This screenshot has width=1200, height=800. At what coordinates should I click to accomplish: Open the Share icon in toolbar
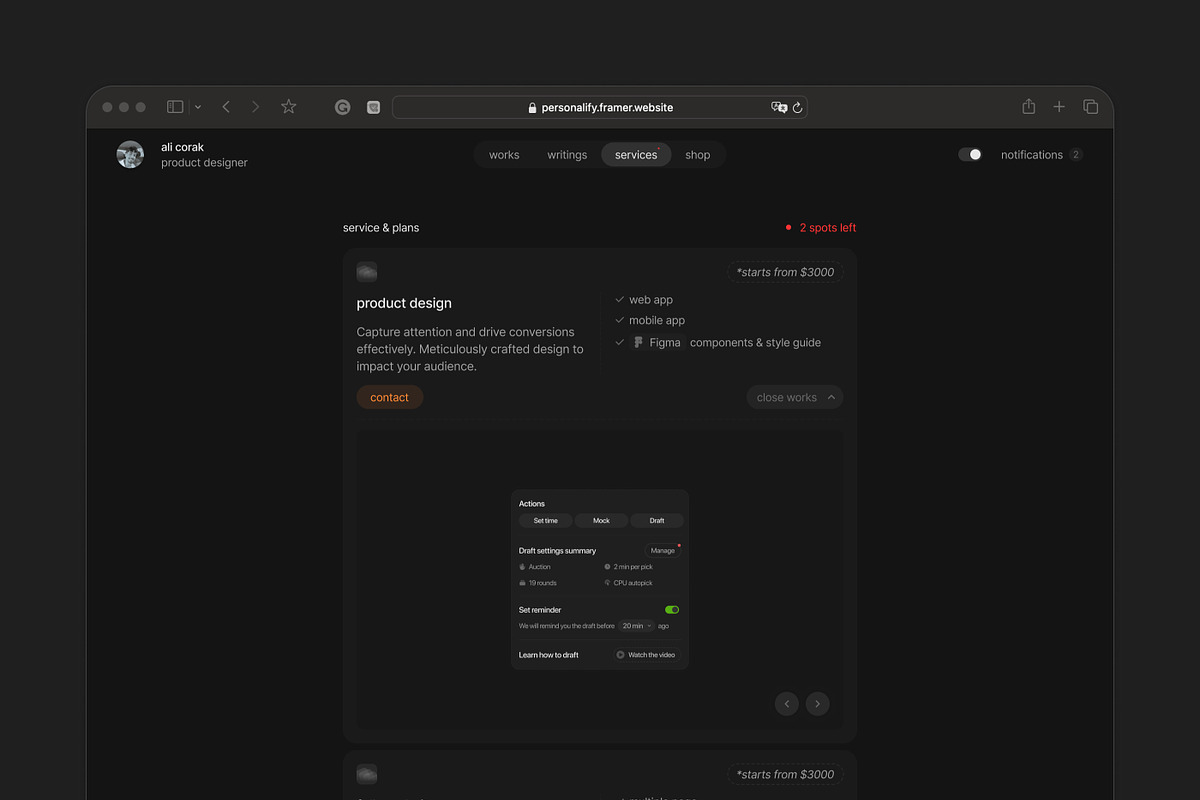tap(1028, 106)
